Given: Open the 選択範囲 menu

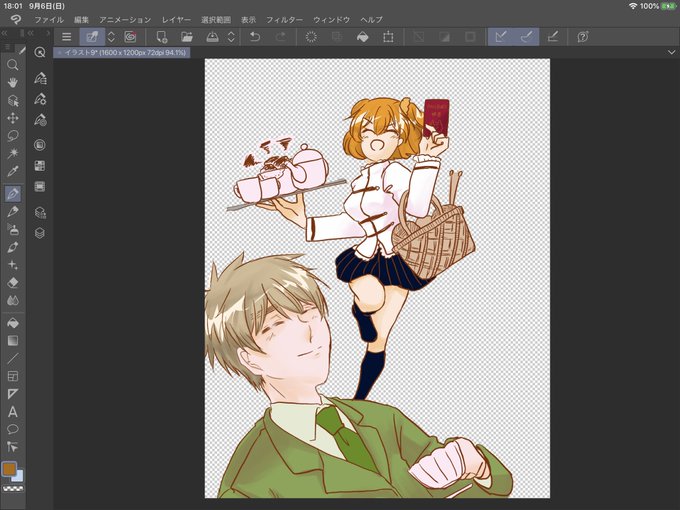Looking at the screenshot, I should coord(216,20).
